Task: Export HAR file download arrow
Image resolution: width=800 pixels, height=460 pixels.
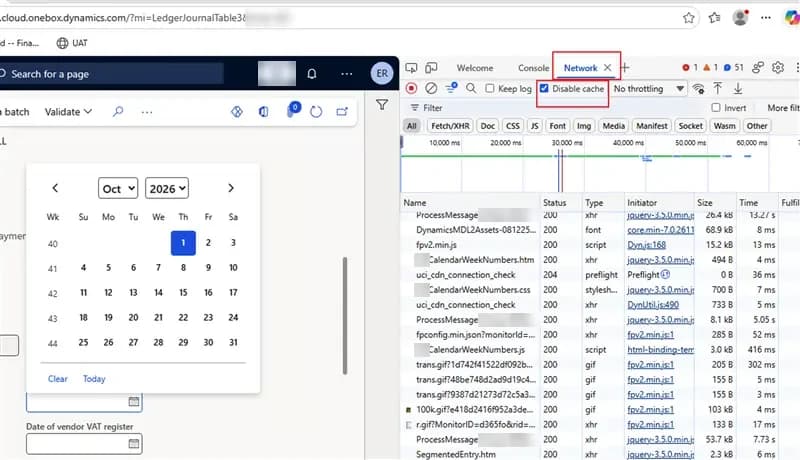Action: (x=738, y=89)
